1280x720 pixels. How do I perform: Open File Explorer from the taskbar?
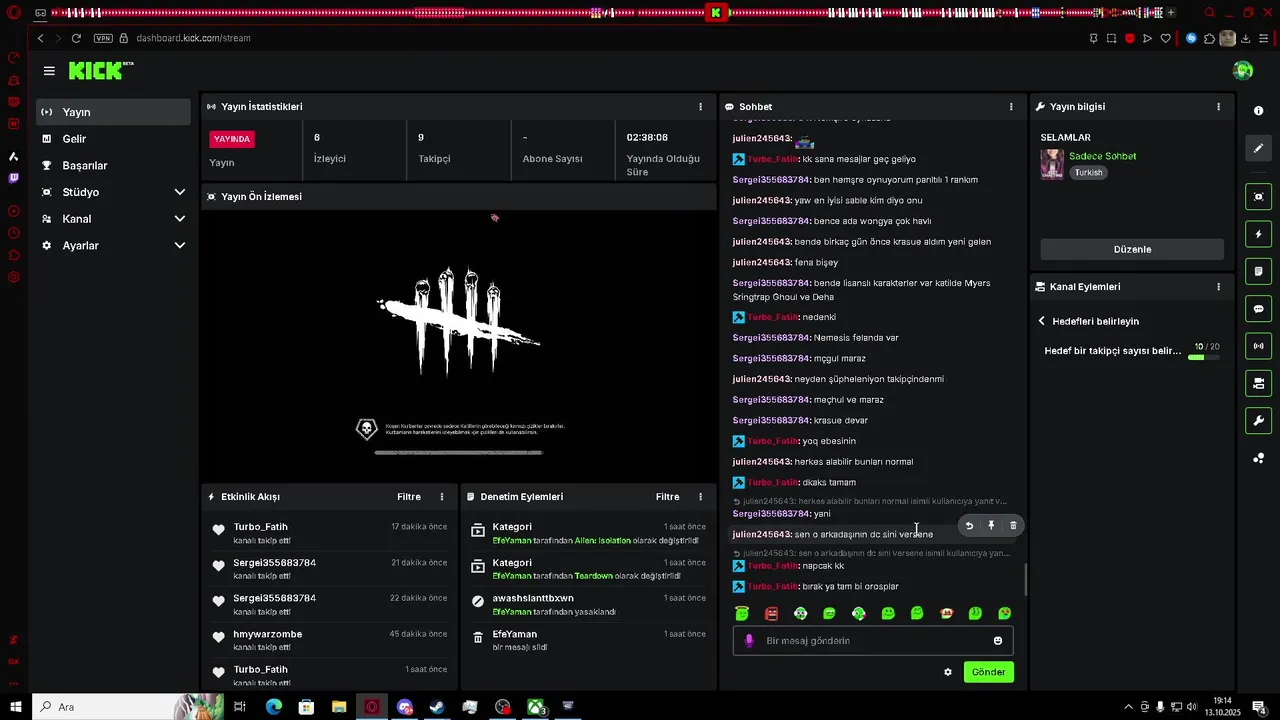point(339,707)
